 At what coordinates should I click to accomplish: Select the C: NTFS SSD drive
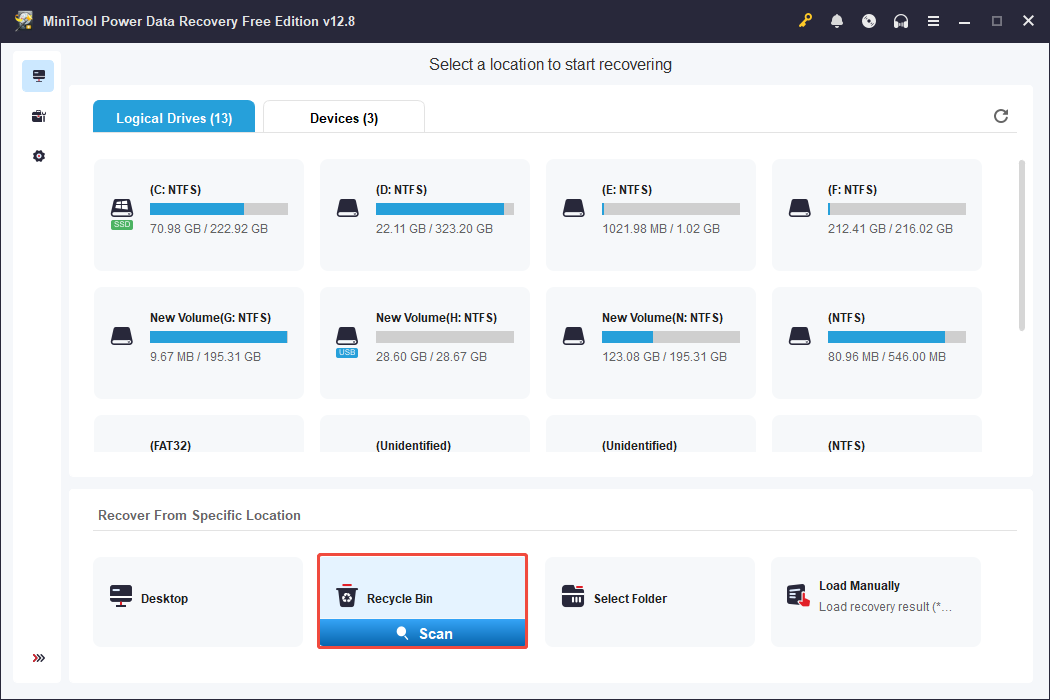tap(199, 214)
